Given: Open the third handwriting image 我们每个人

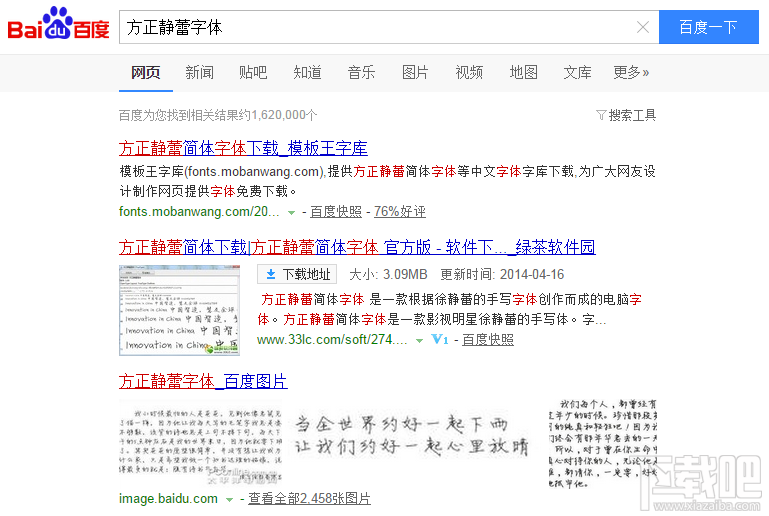Looking at the screenshot, I should pos(603,443).
